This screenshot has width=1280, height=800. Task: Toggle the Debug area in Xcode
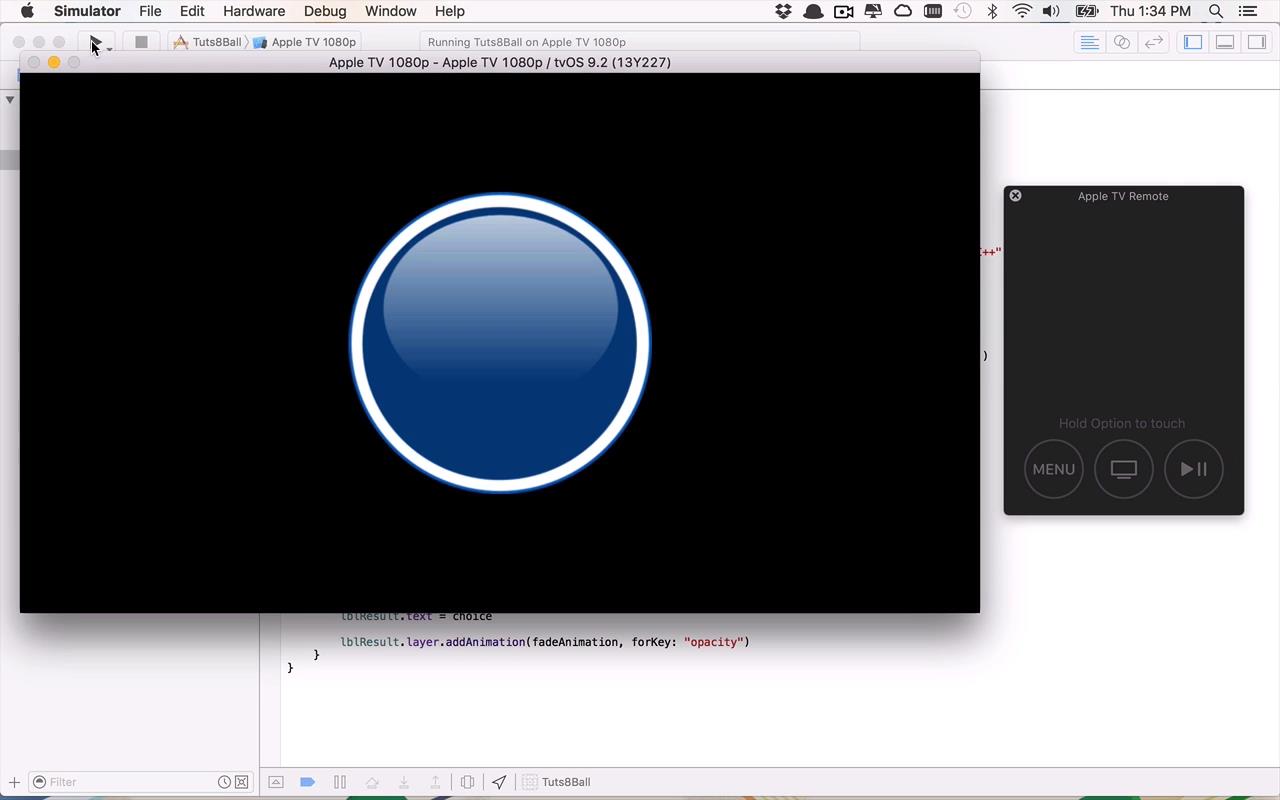point(1225,42)
